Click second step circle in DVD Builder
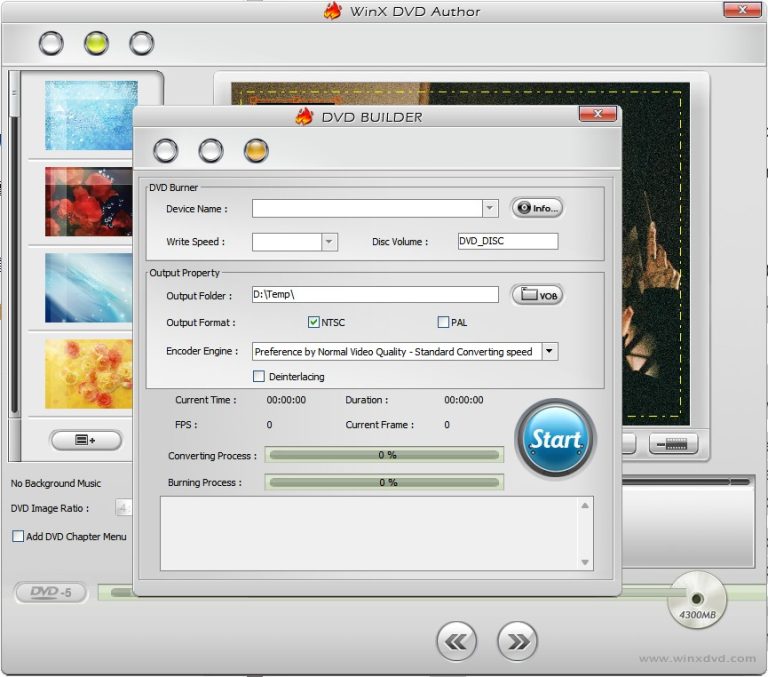The image size is (768, 677). (x=211, y=150)
